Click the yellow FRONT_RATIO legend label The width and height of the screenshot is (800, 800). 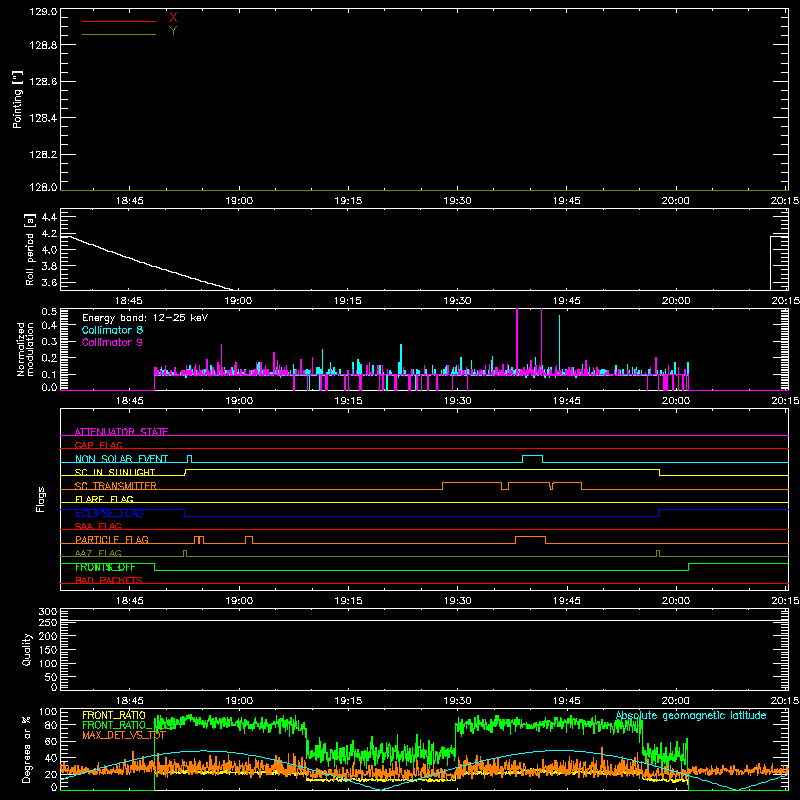[114, 715]
